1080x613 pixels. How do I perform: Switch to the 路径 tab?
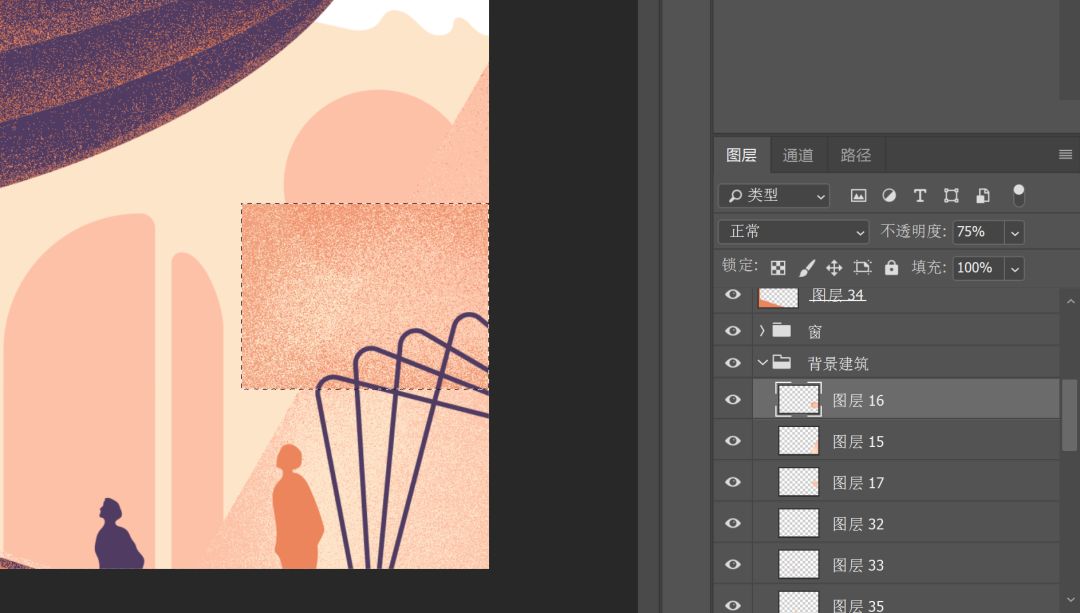pyautogui.click(x=855, y=156)
